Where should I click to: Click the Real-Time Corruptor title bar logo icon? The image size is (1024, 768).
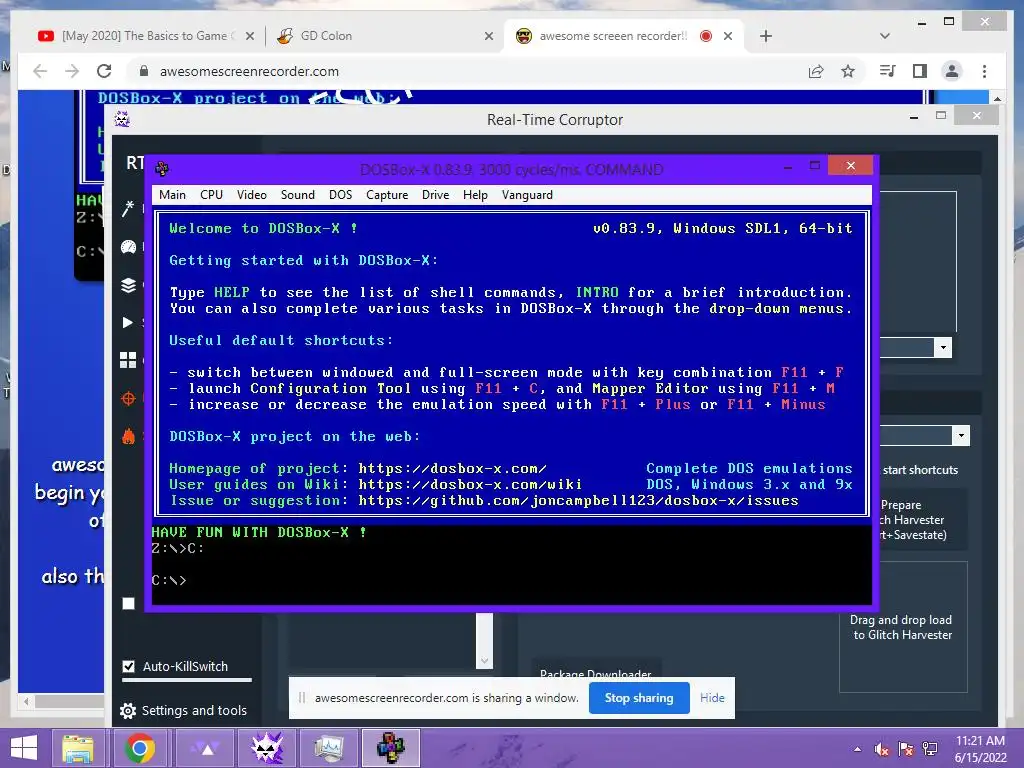(122, 119)
